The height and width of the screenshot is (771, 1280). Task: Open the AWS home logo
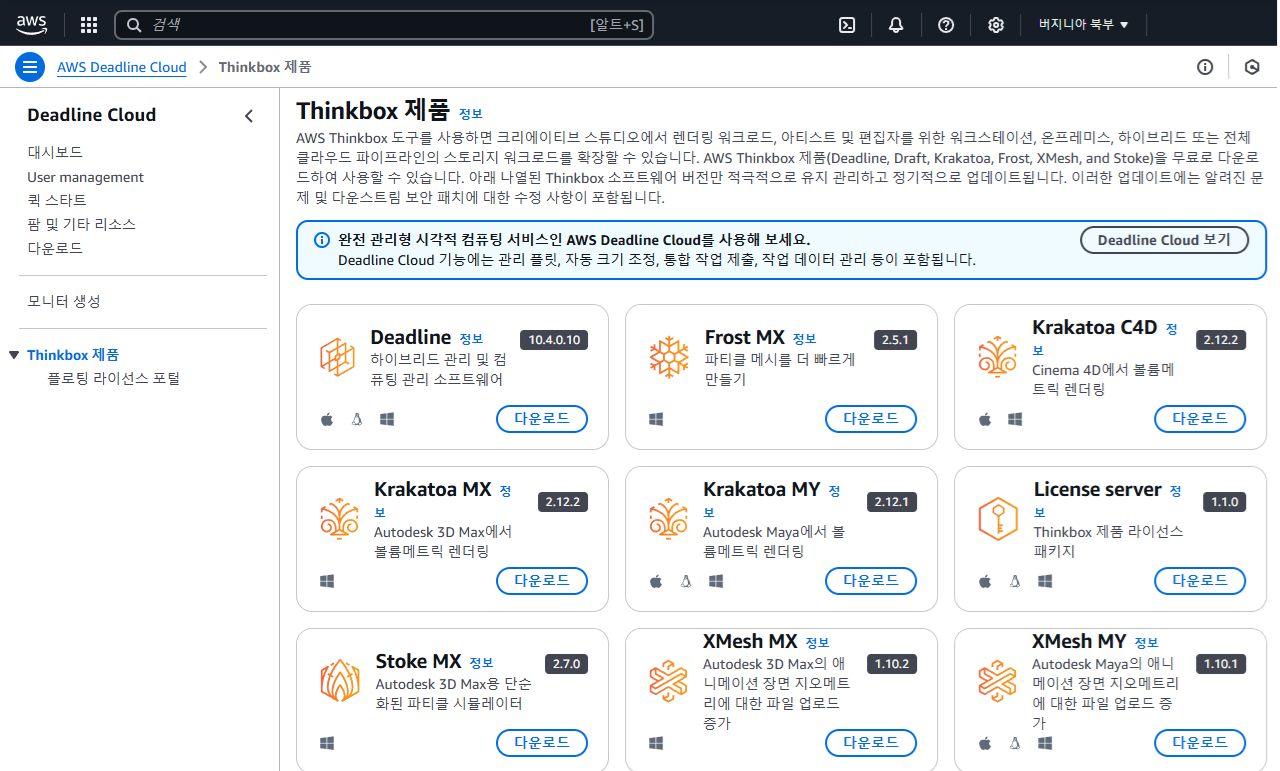31,24
